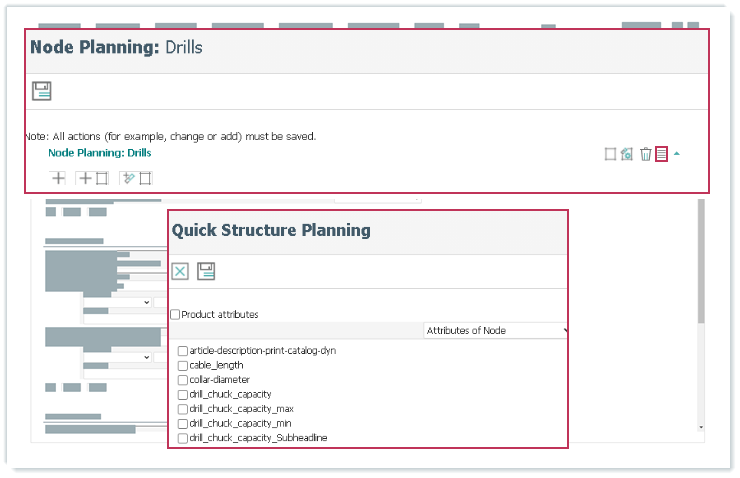Viewport: 740px width, 478px height.
Task: Click the house icon beside the trash can
Action: (627, 154)
